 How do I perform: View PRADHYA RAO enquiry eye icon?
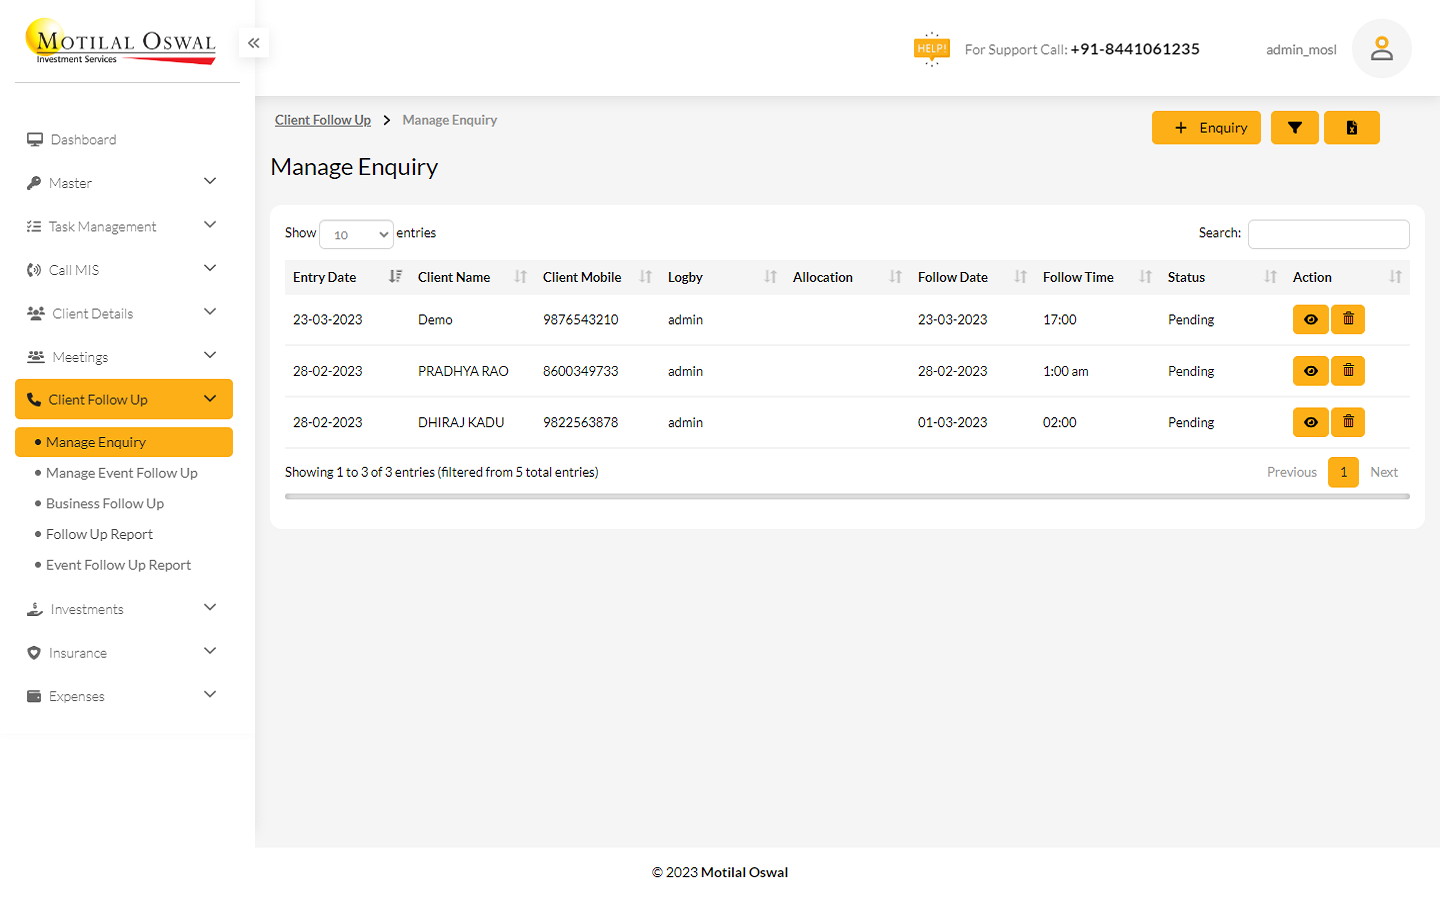(x=1310, y=371)
